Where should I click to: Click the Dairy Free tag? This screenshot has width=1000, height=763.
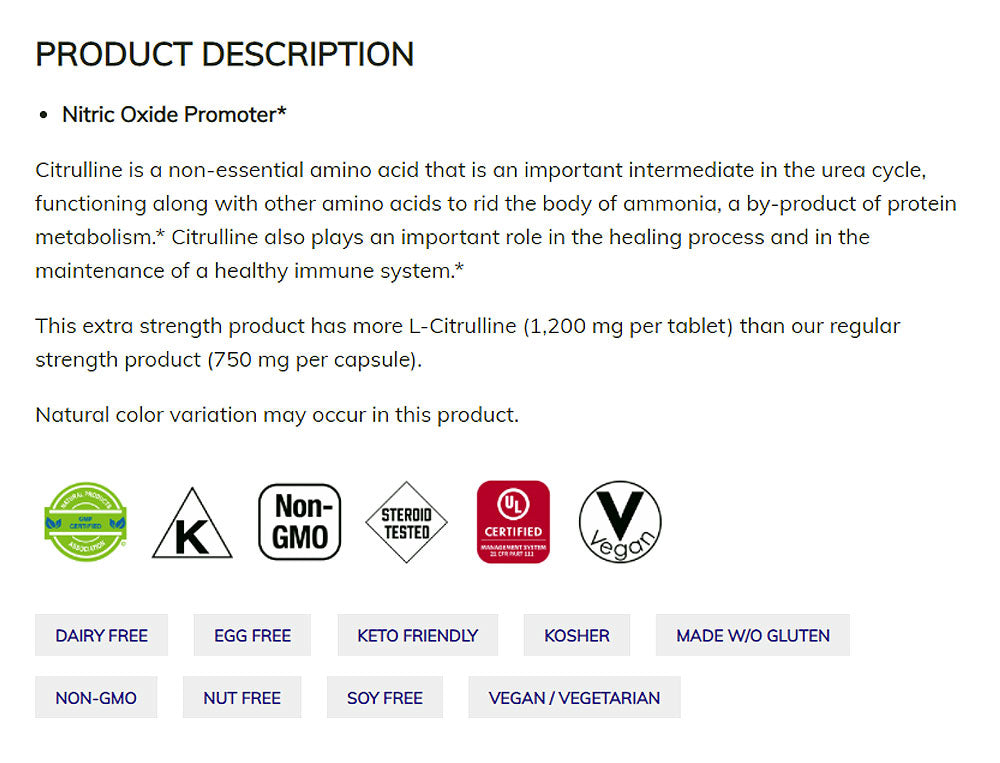(x=101, y=635)
